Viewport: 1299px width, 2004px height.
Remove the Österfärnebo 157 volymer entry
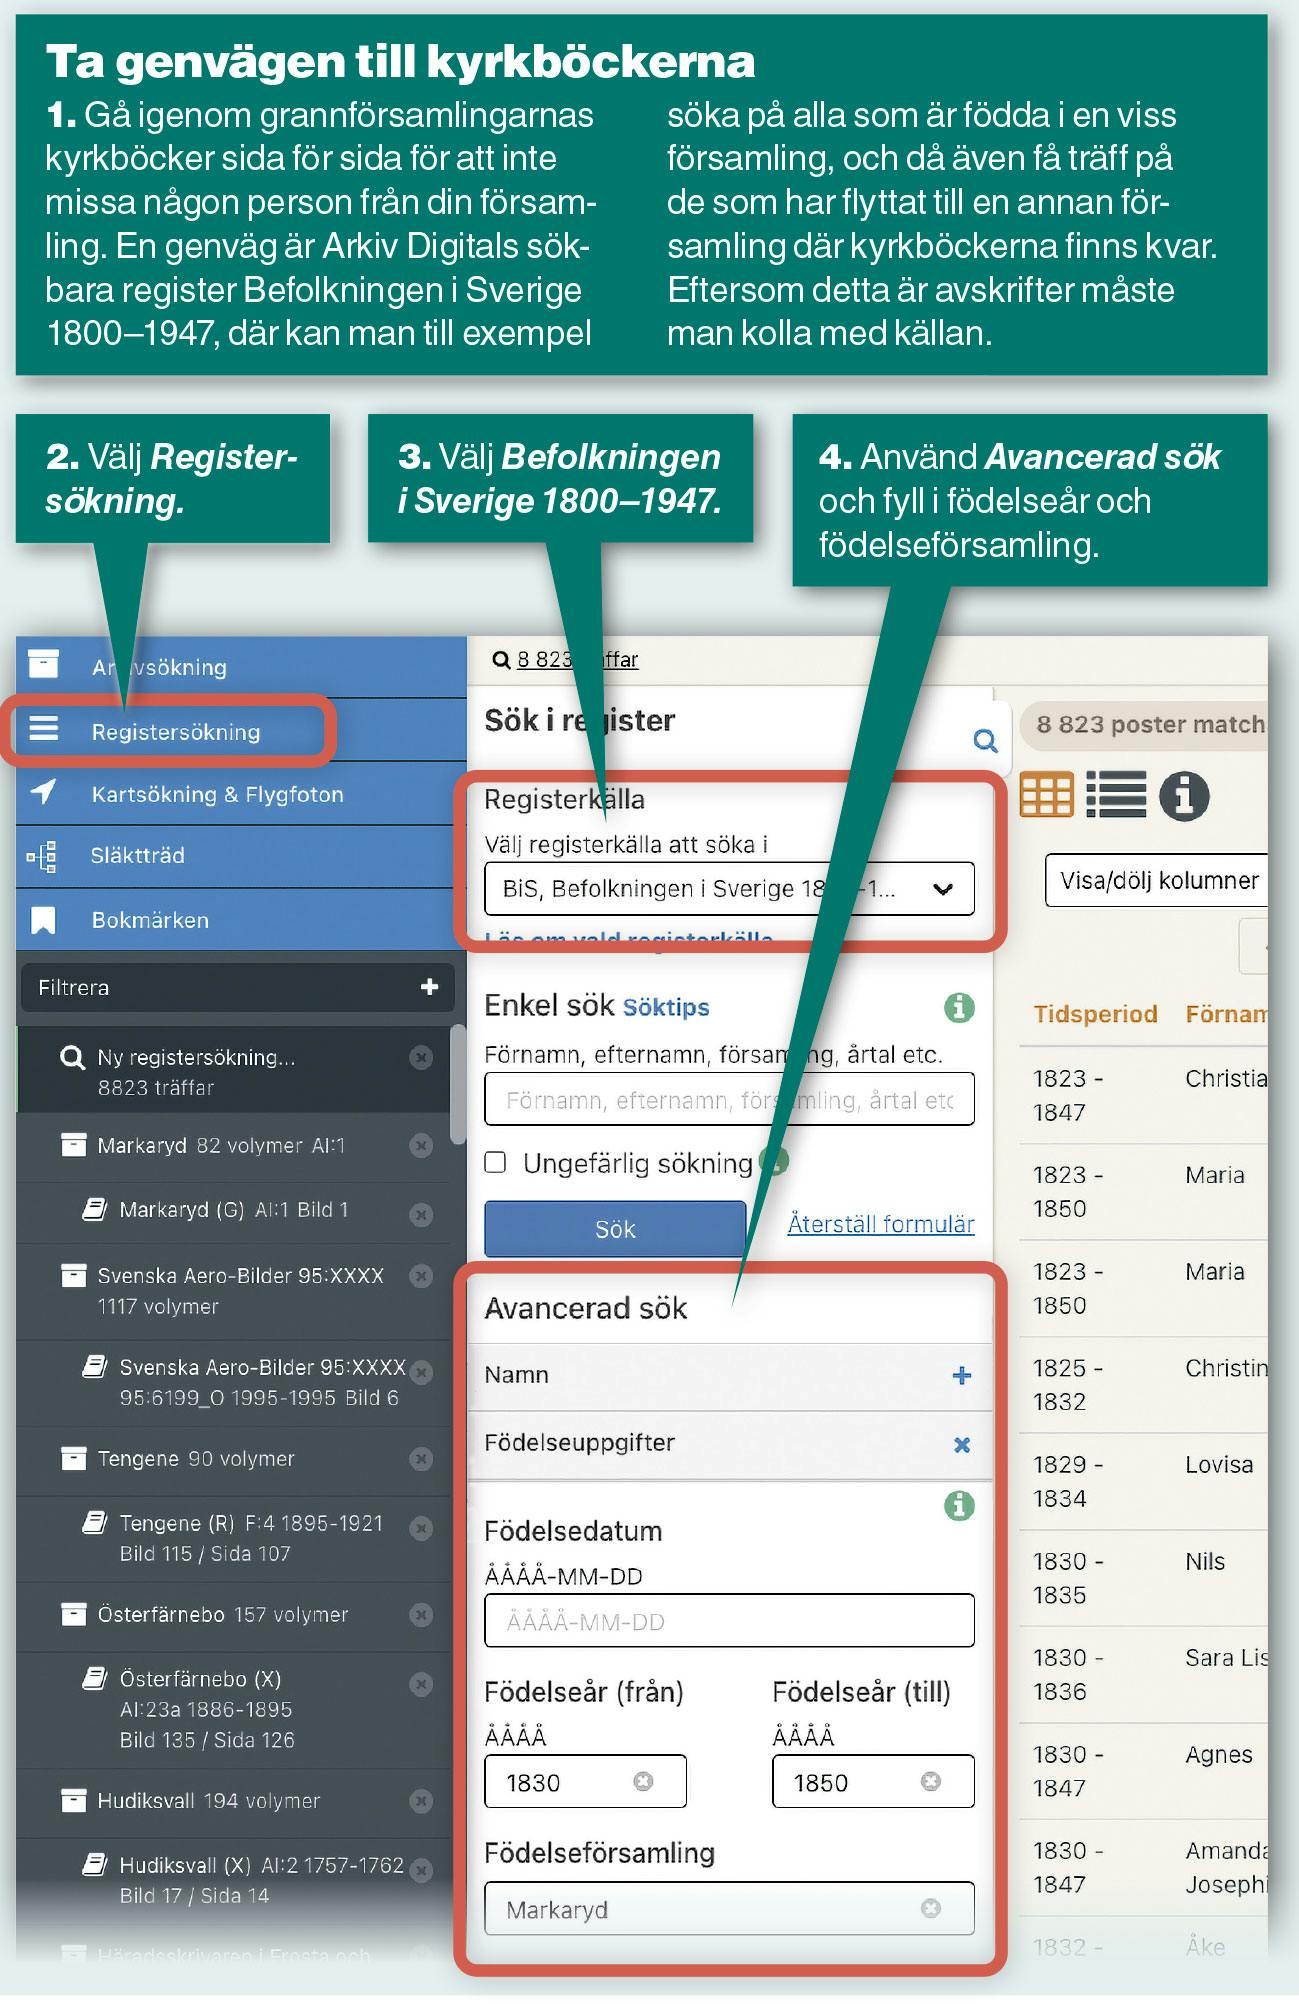pyautogui.click(x=422, y=1615)
